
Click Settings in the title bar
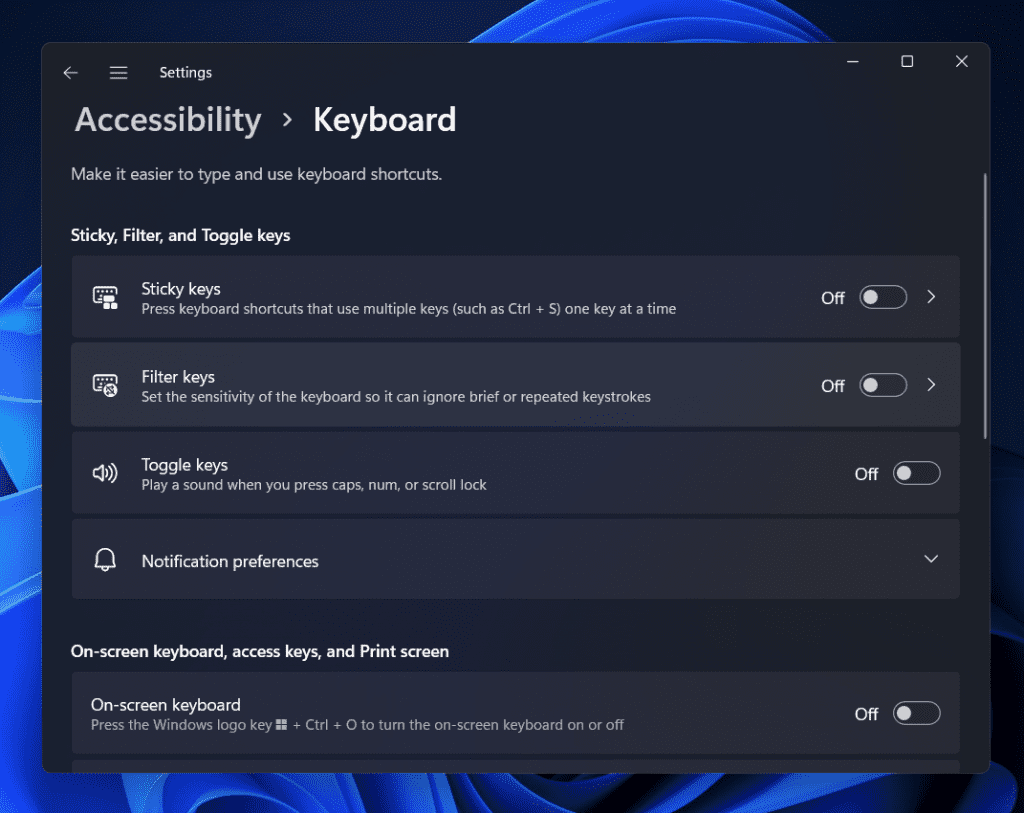click(x=185, y=72)
